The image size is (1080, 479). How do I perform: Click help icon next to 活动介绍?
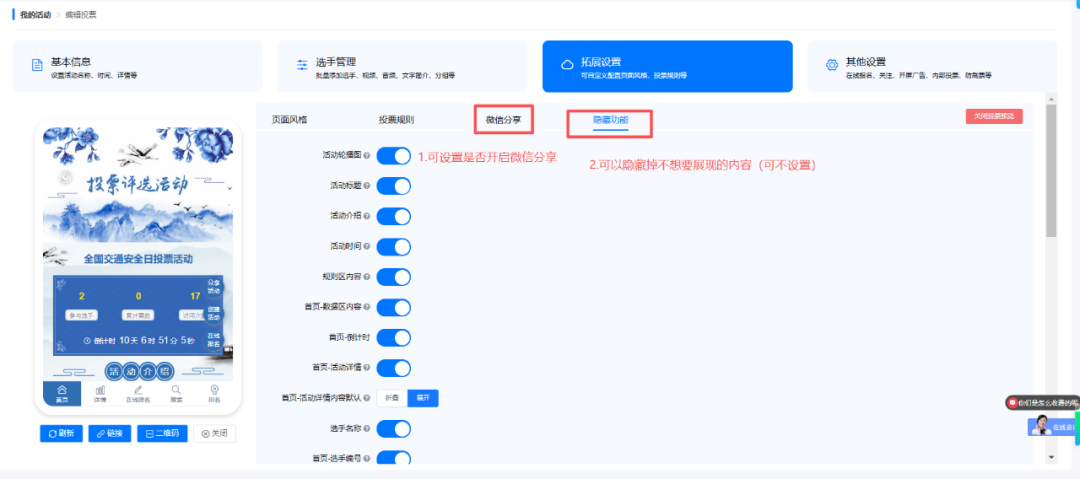[x=367, y=216]
